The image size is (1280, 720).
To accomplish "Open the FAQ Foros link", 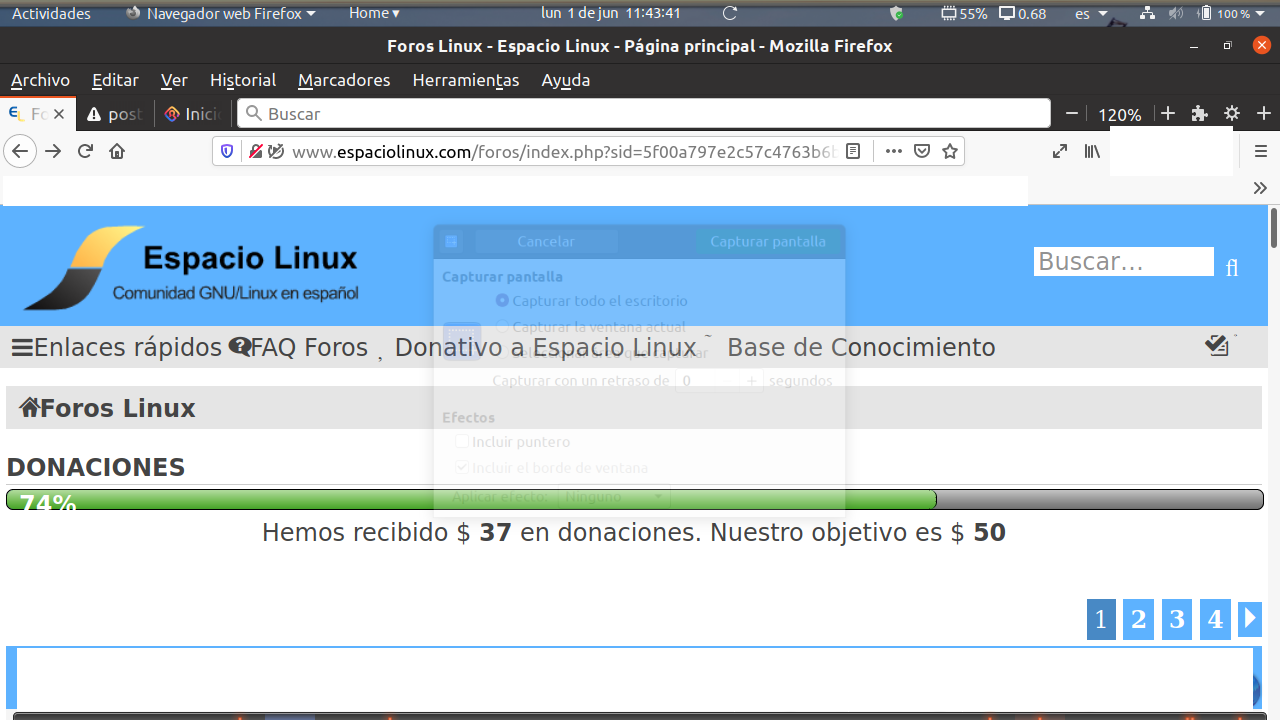I will coord(299,347).
